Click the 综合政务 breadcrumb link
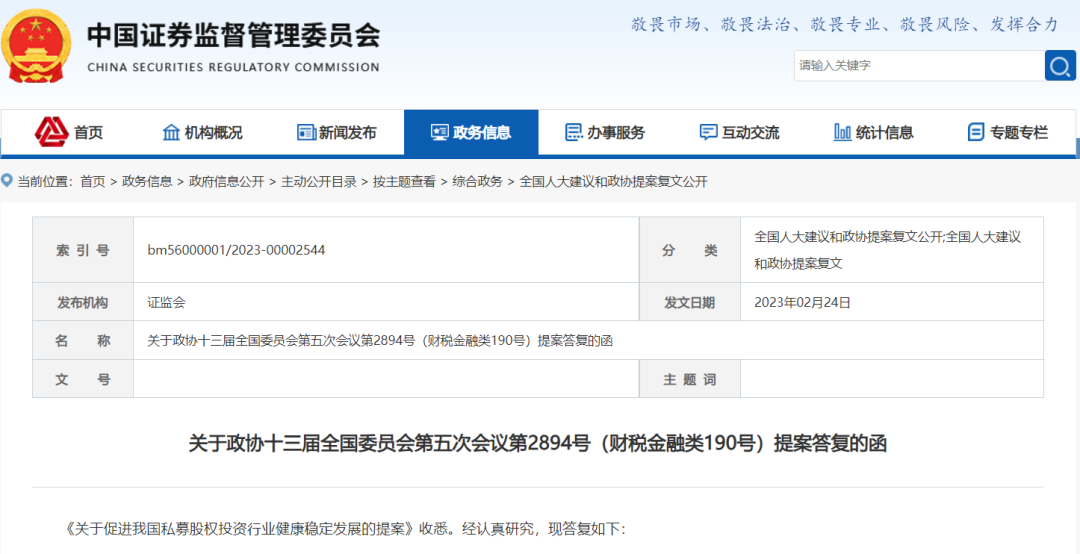 click(477, 182)
